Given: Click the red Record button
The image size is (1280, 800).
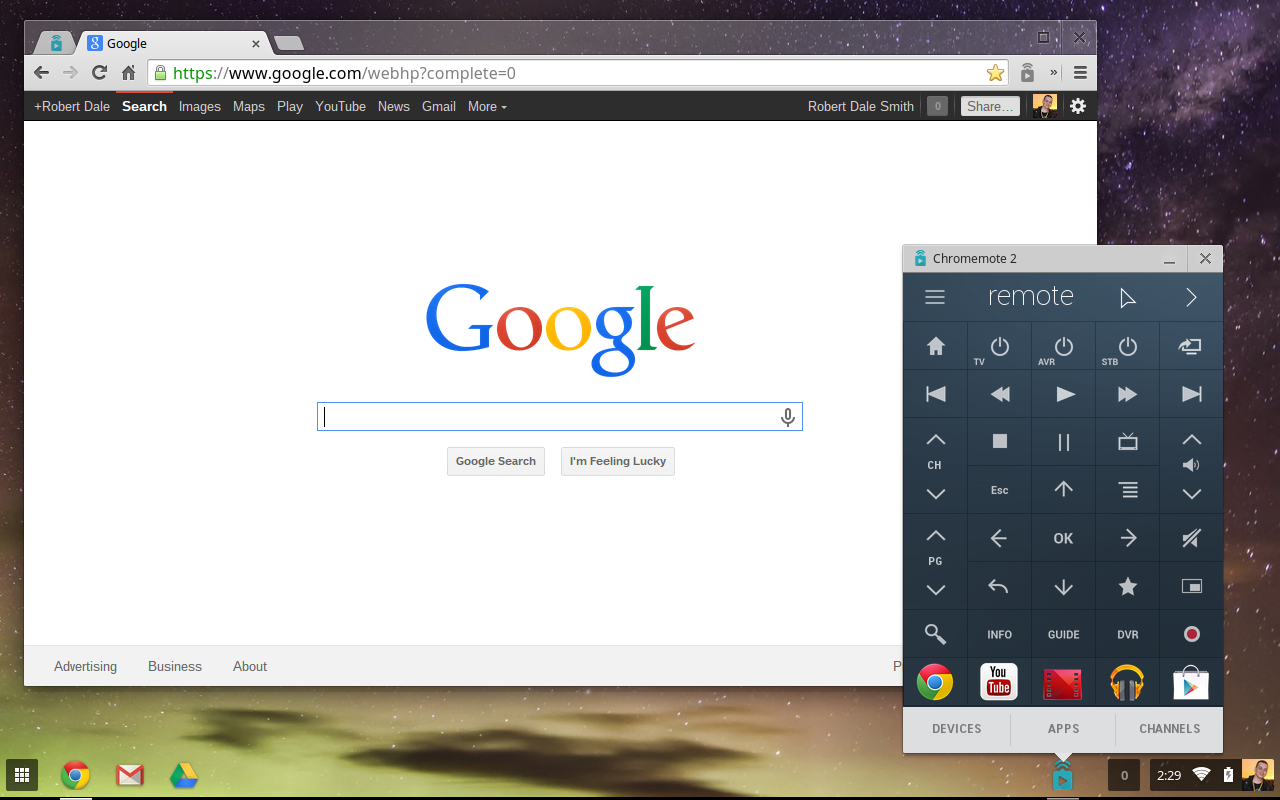Looking at the screenshot, I should (1191, 634).
